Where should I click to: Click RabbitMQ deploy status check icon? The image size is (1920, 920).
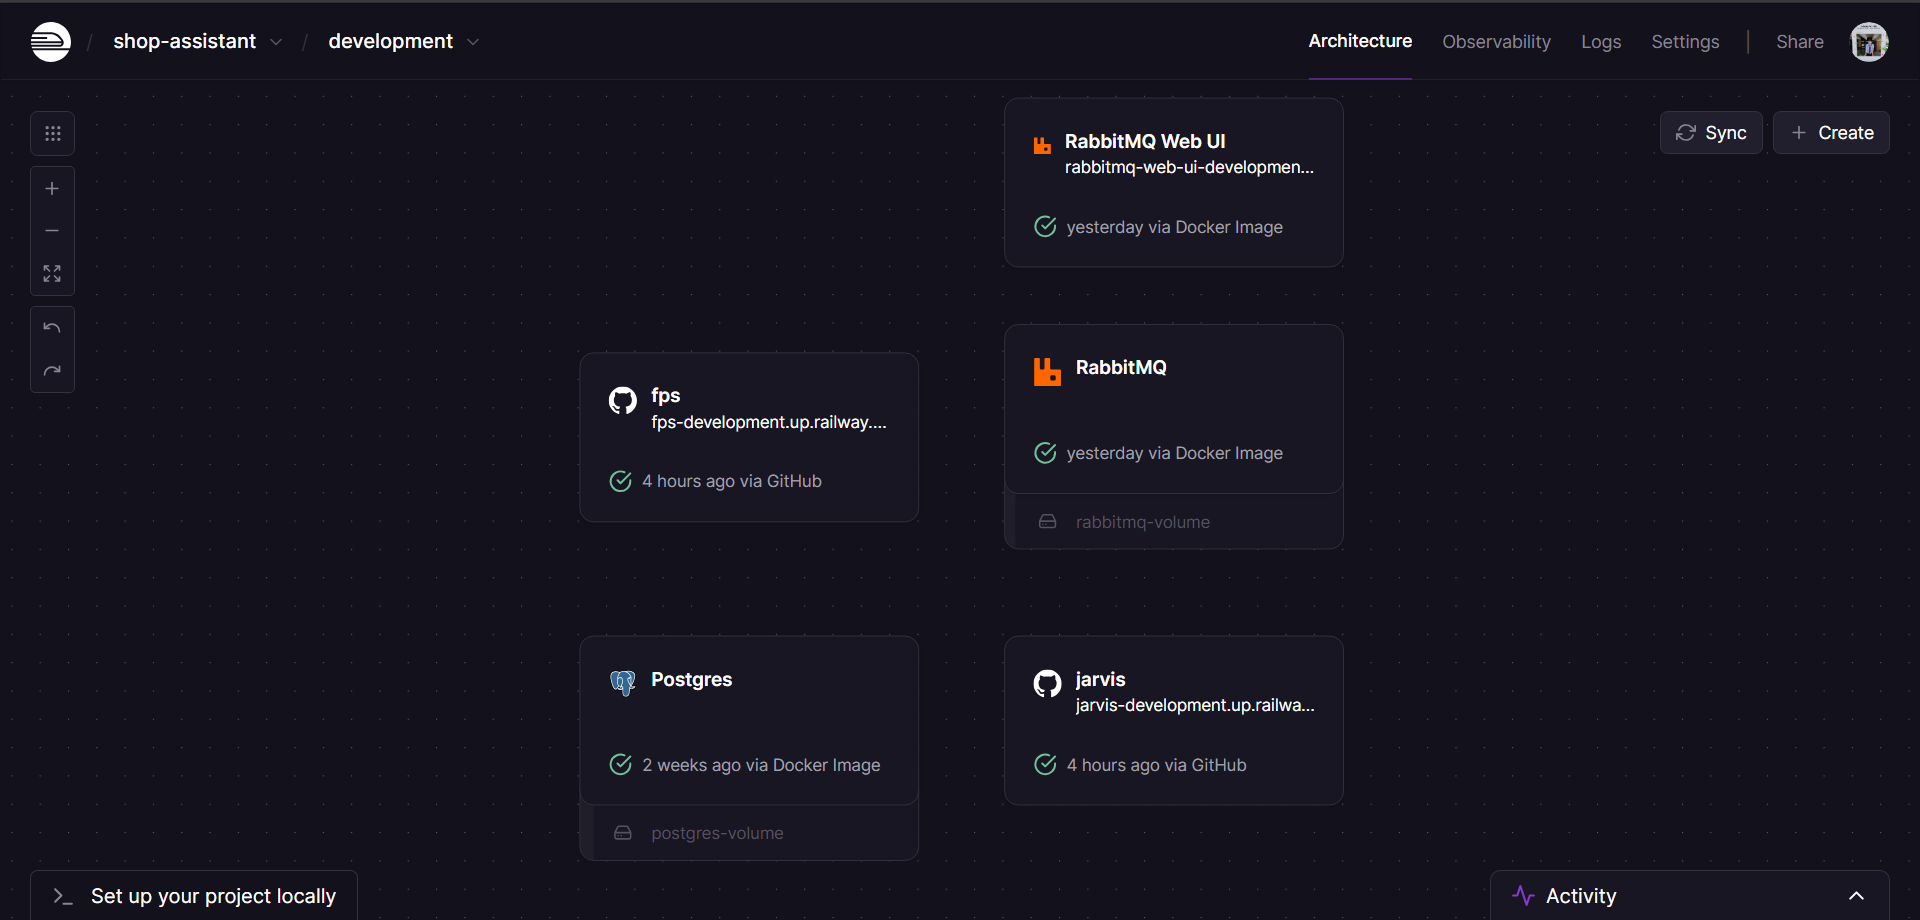tap(1045, 453)
